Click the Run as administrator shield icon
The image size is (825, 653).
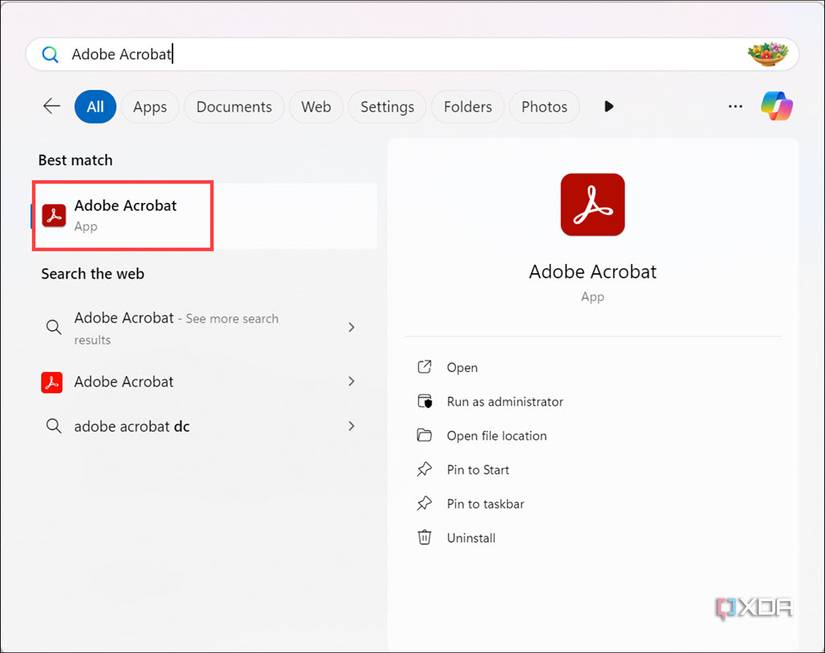click(x=425, y=401)
